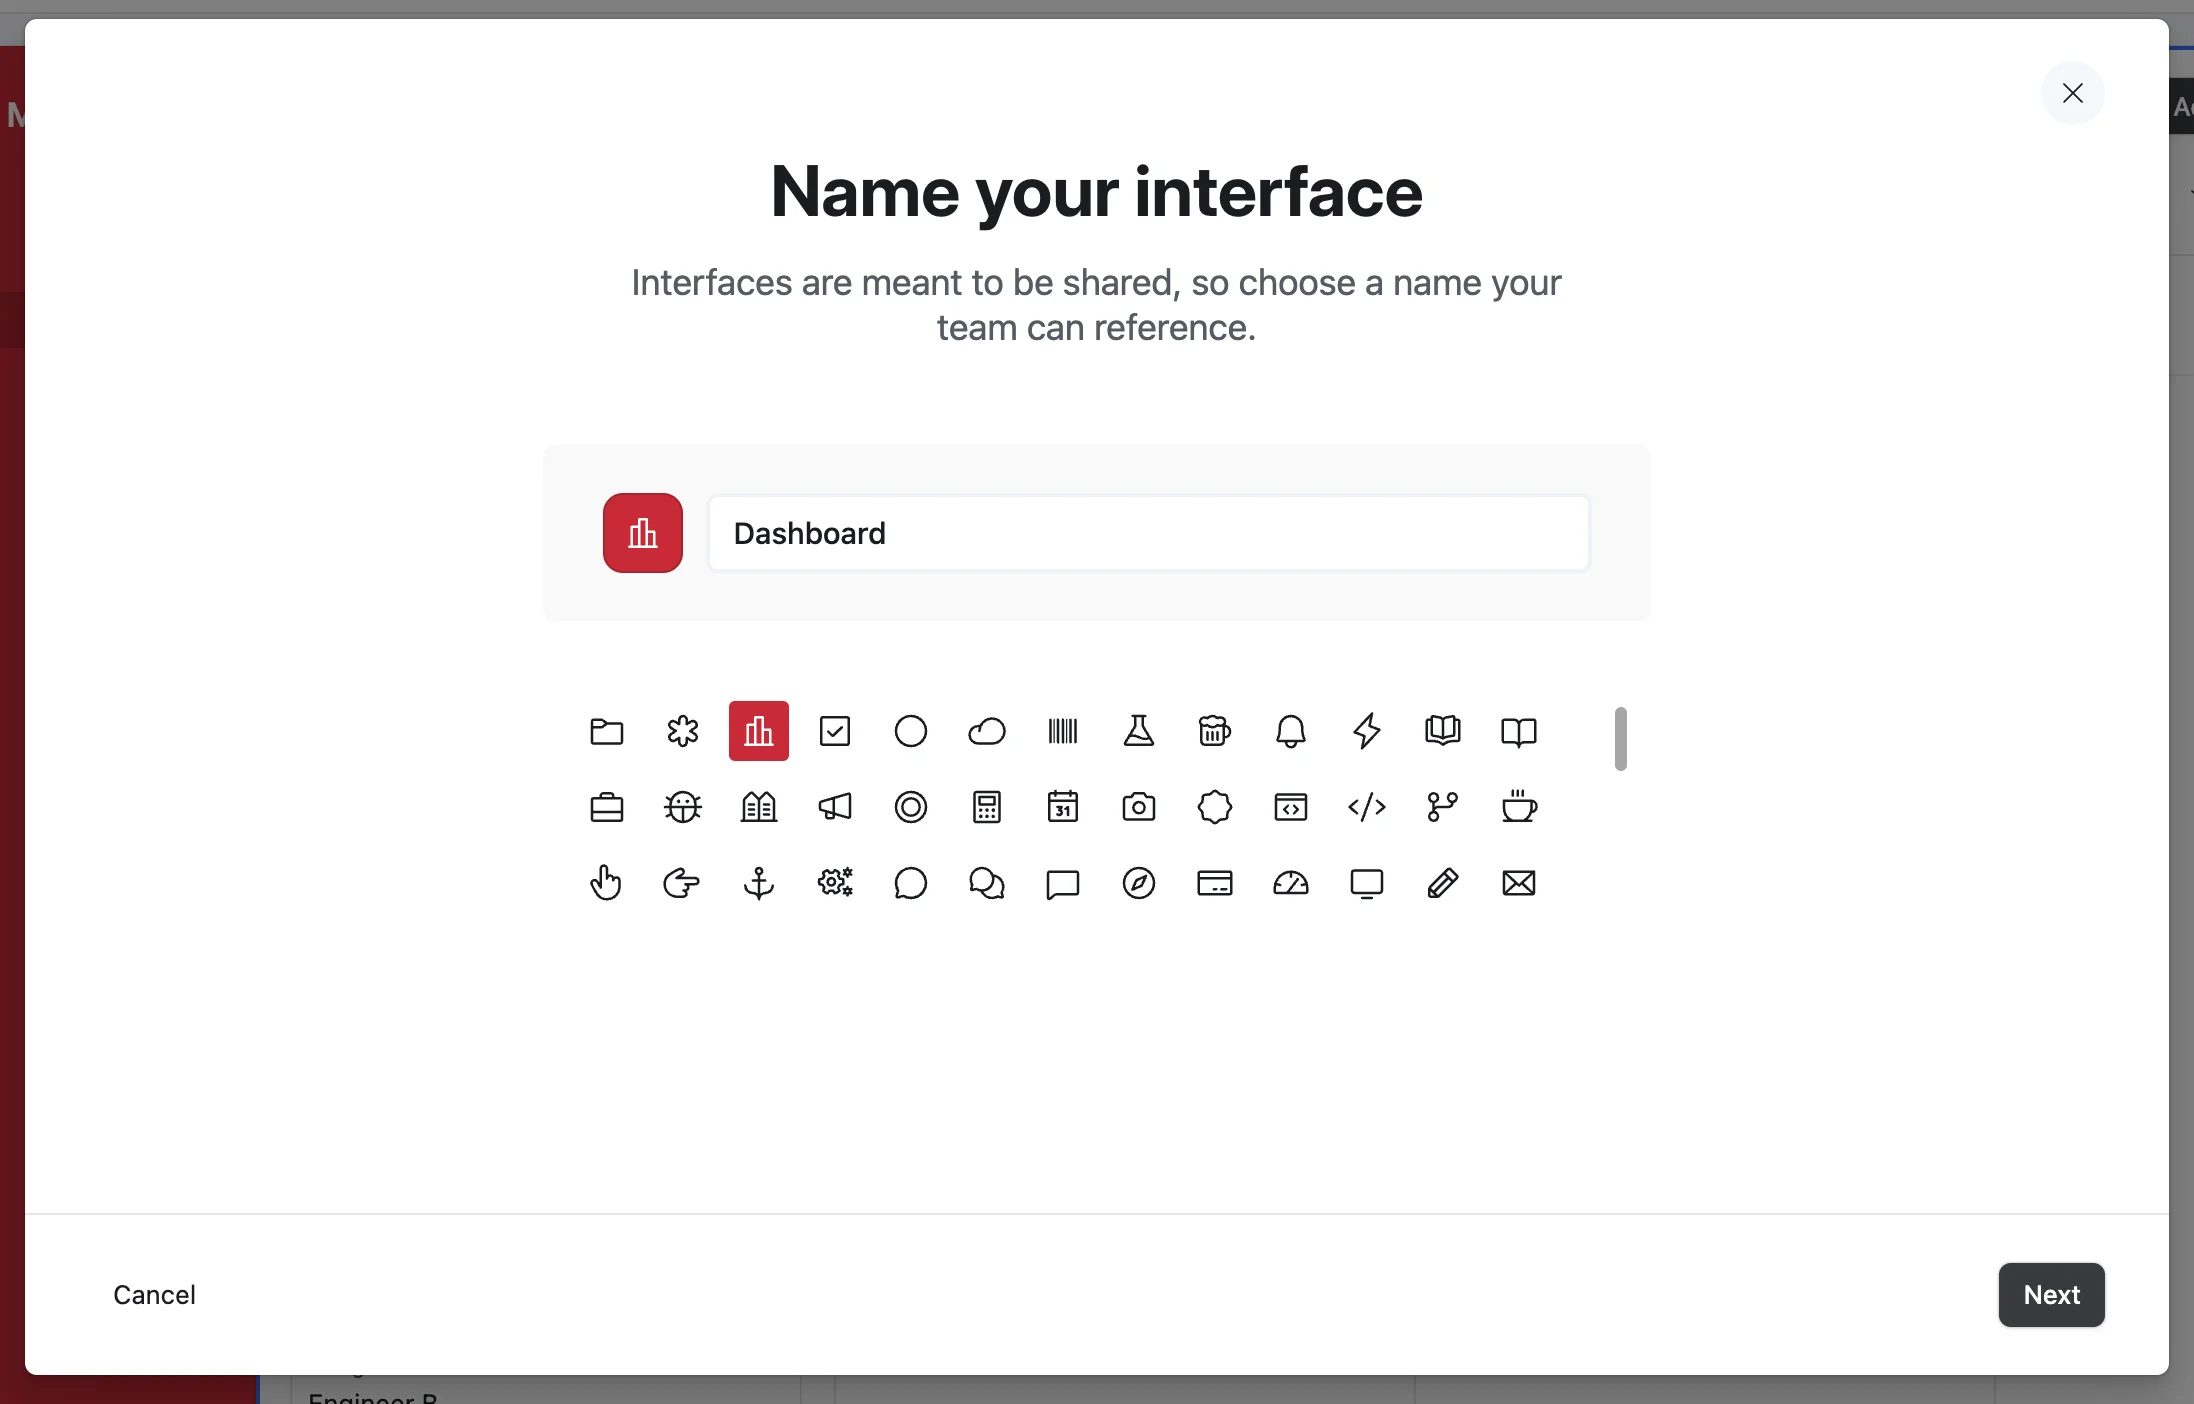The image size is (2194, 1404).
Task: Click the Dashboard name input field
Action: click(x=1148, y=533)
